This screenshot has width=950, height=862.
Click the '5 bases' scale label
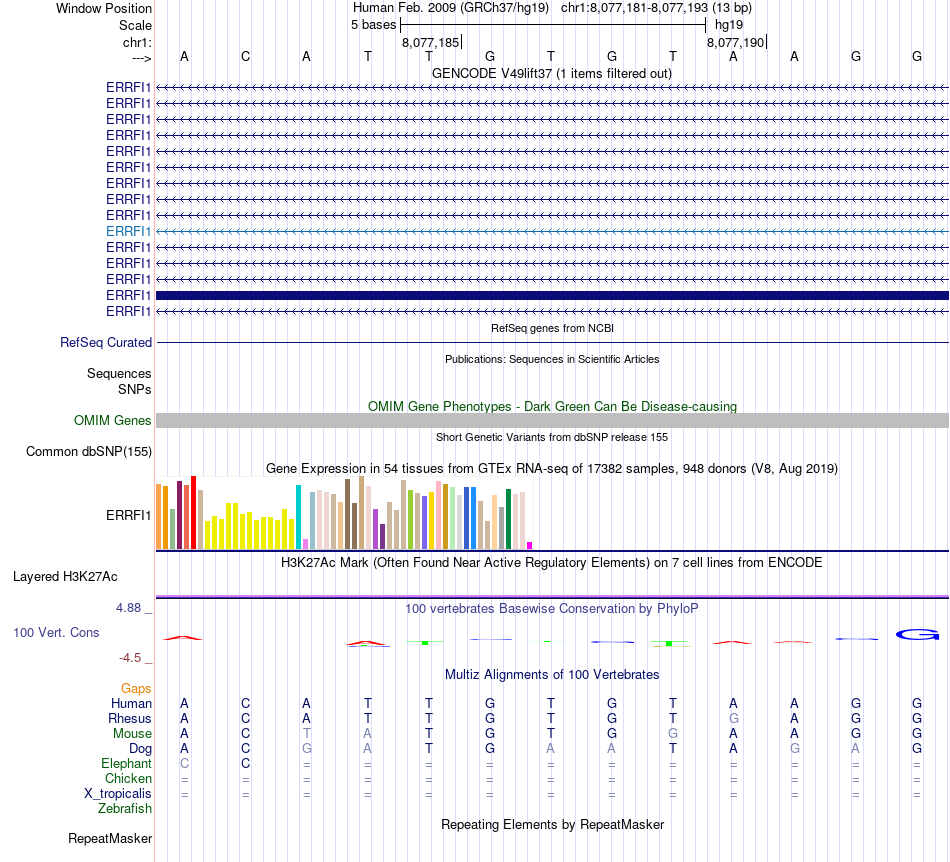click(373, 25)
